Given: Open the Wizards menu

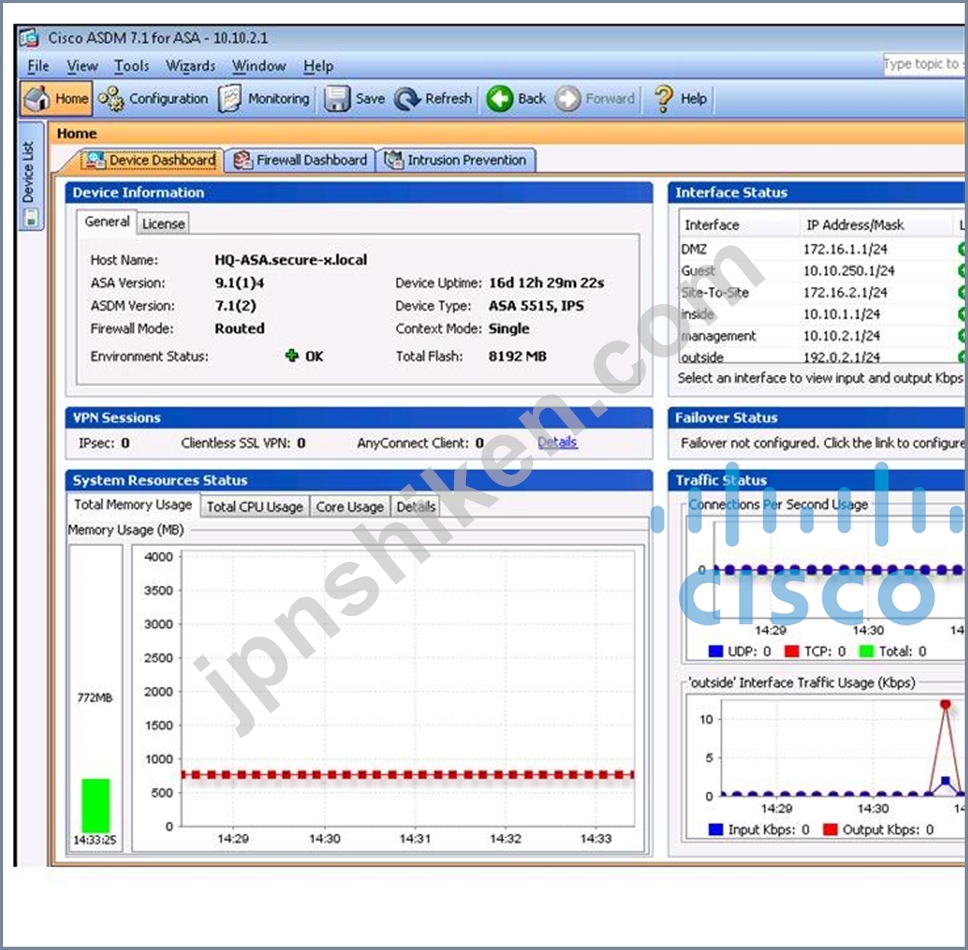Looking at the screenshot, I should pos(190,65).
